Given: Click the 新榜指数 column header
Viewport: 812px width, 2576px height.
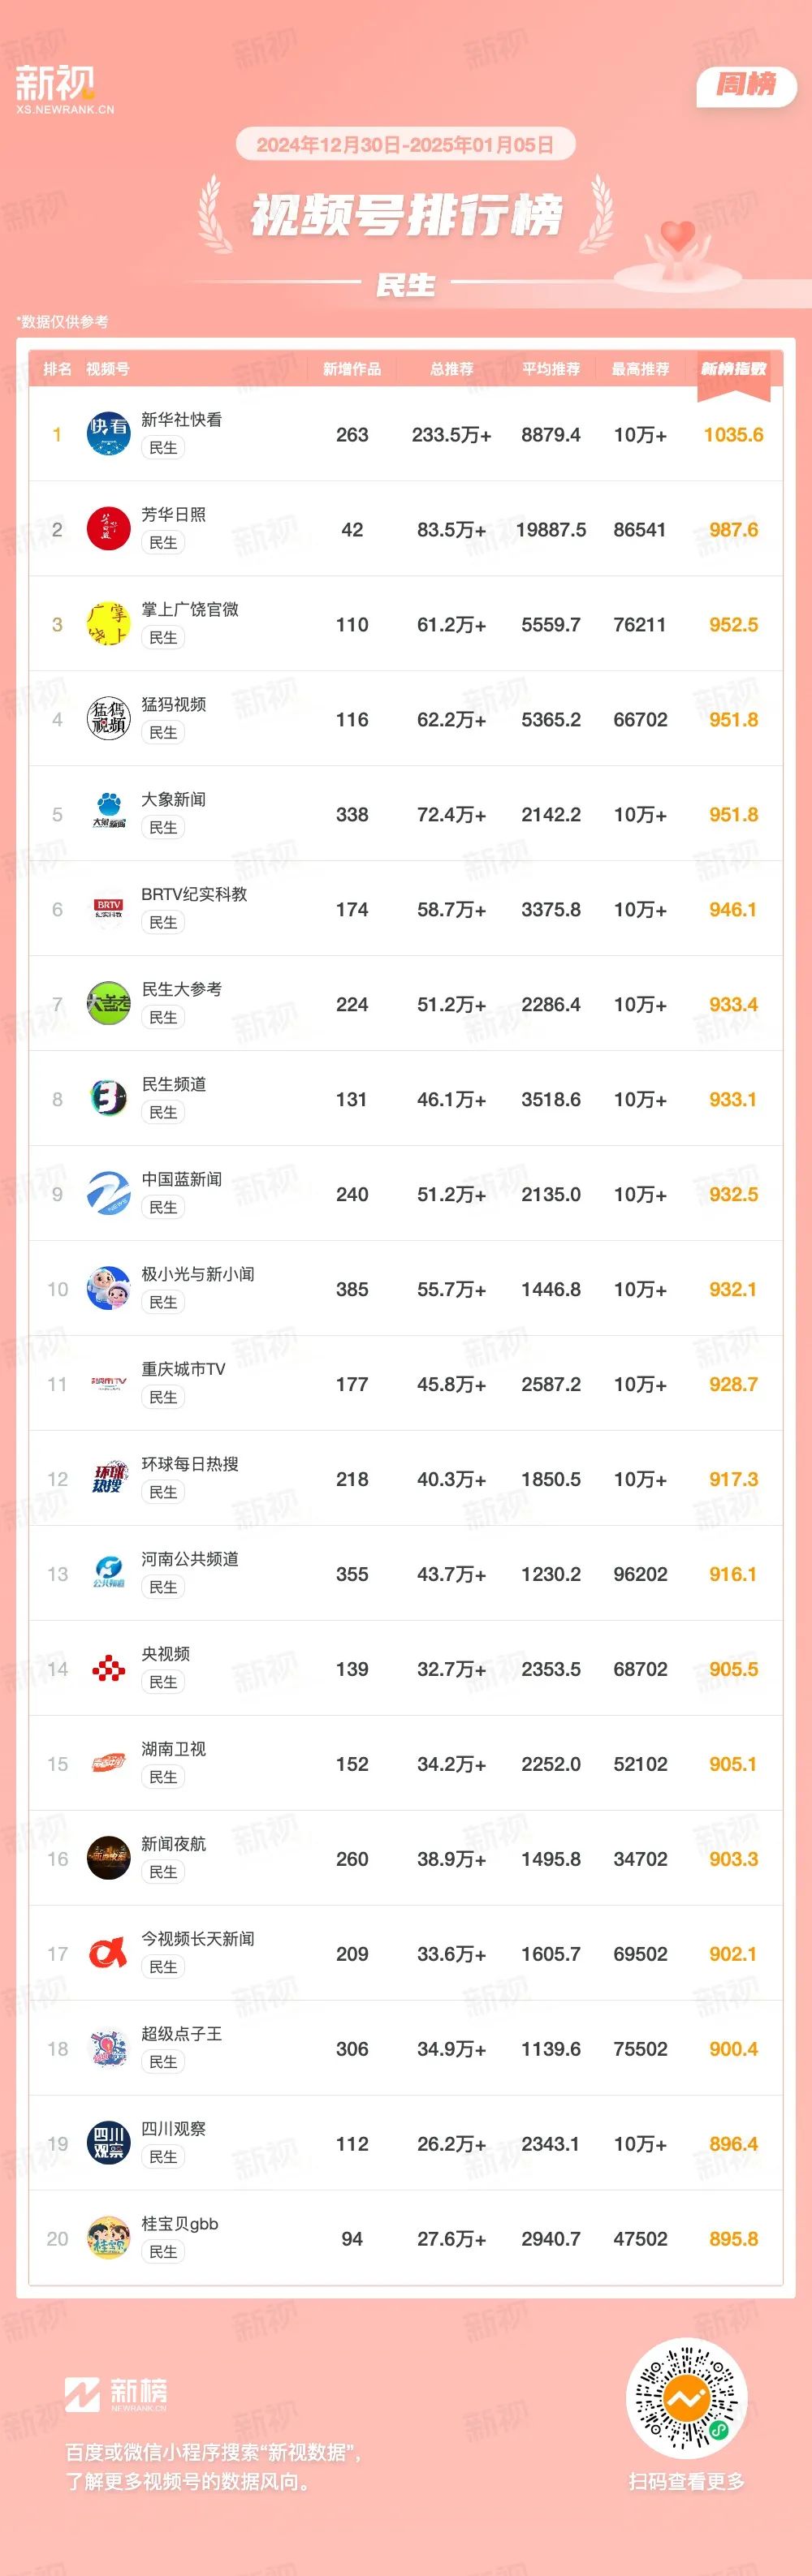Looking at the screenshot, I should click(x=733, y=369).
